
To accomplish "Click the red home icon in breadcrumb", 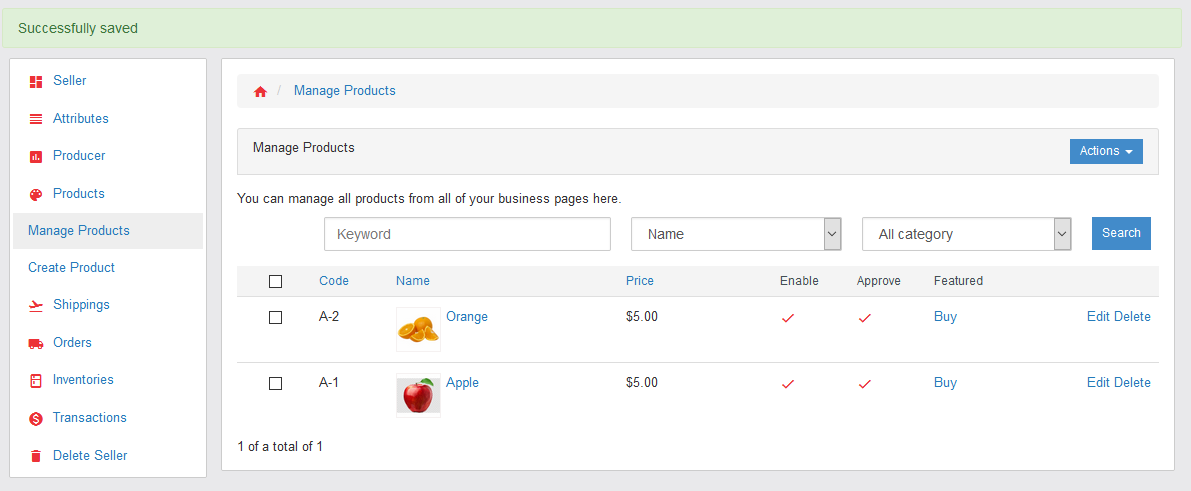I will click(x=260, y=91).
